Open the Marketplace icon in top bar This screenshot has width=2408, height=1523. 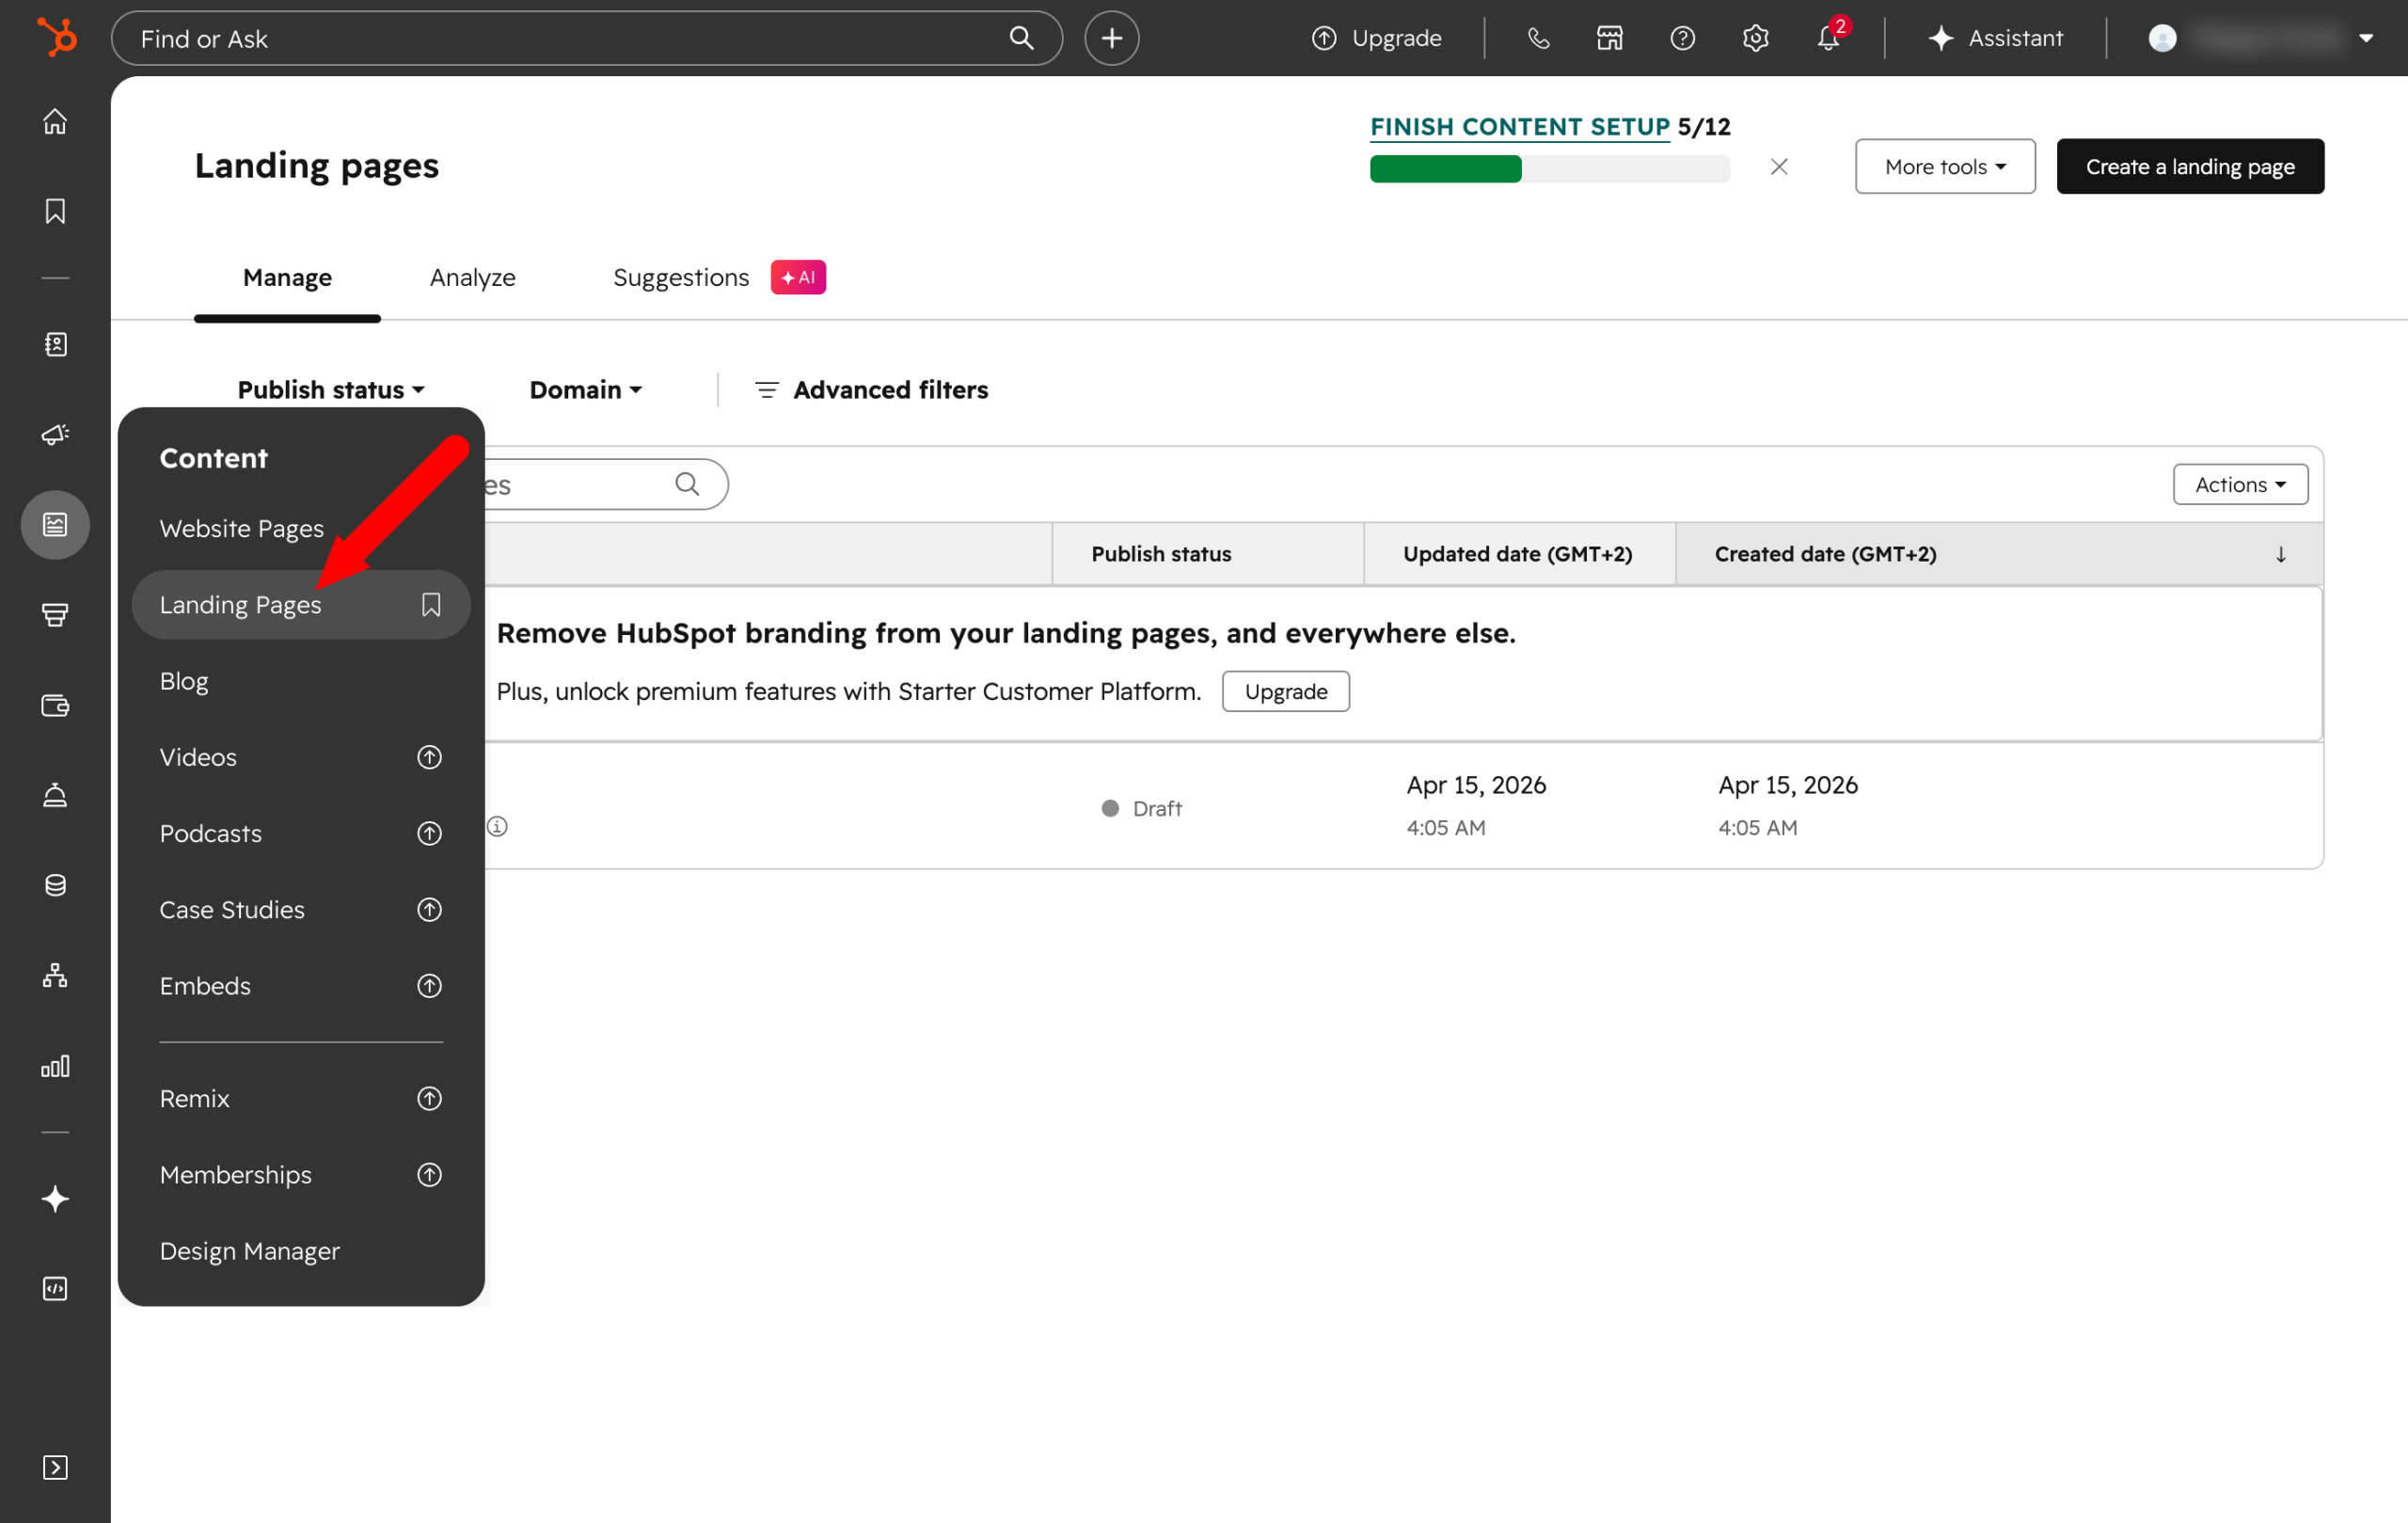coord(1610,38)
